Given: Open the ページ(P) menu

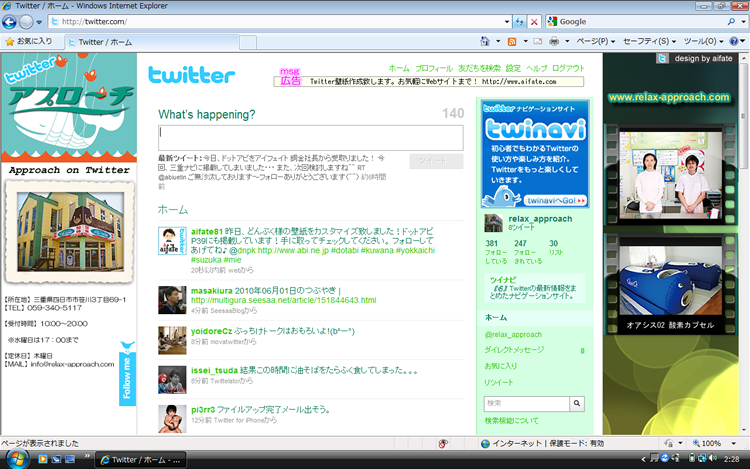Looking at the screenshot, I should [596, 42].
